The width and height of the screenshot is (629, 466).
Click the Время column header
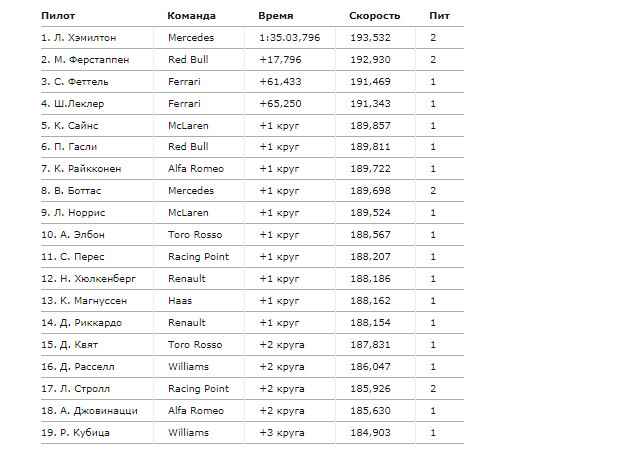coord(275,17)
